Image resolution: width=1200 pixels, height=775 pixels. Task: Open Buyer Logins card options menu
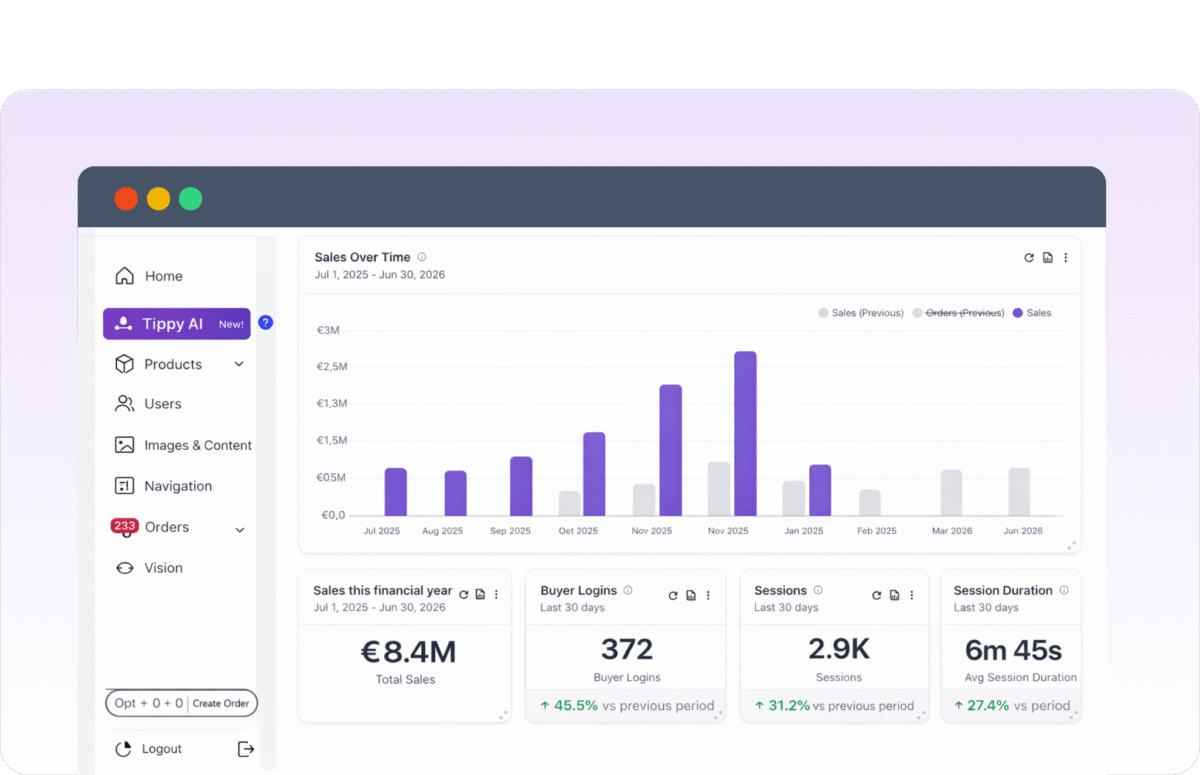[708, 595]
